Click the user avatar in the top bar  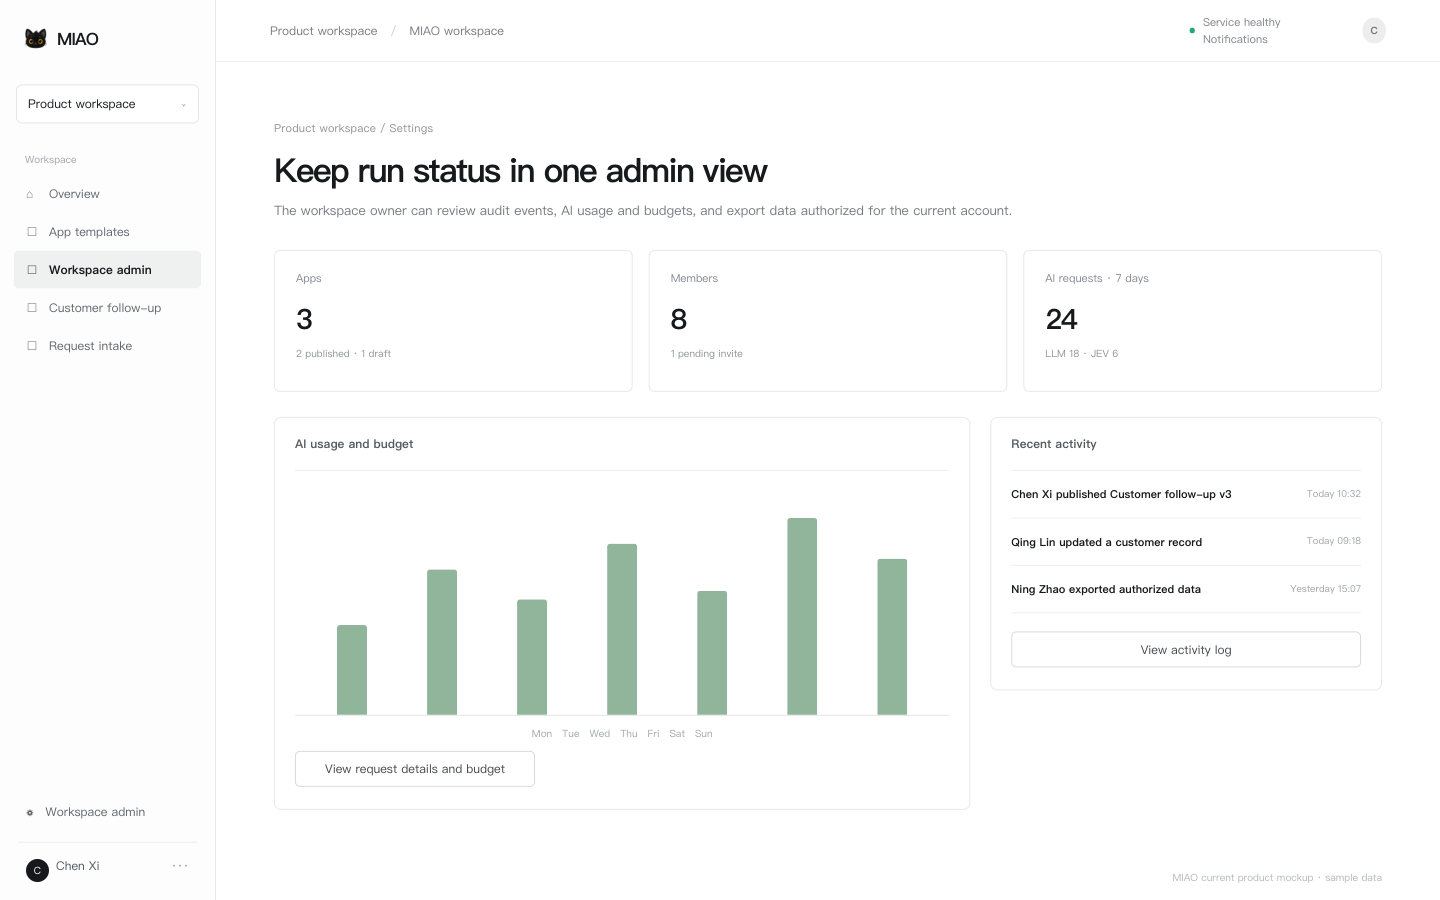pyautogui.click(x=1374, y=31)
